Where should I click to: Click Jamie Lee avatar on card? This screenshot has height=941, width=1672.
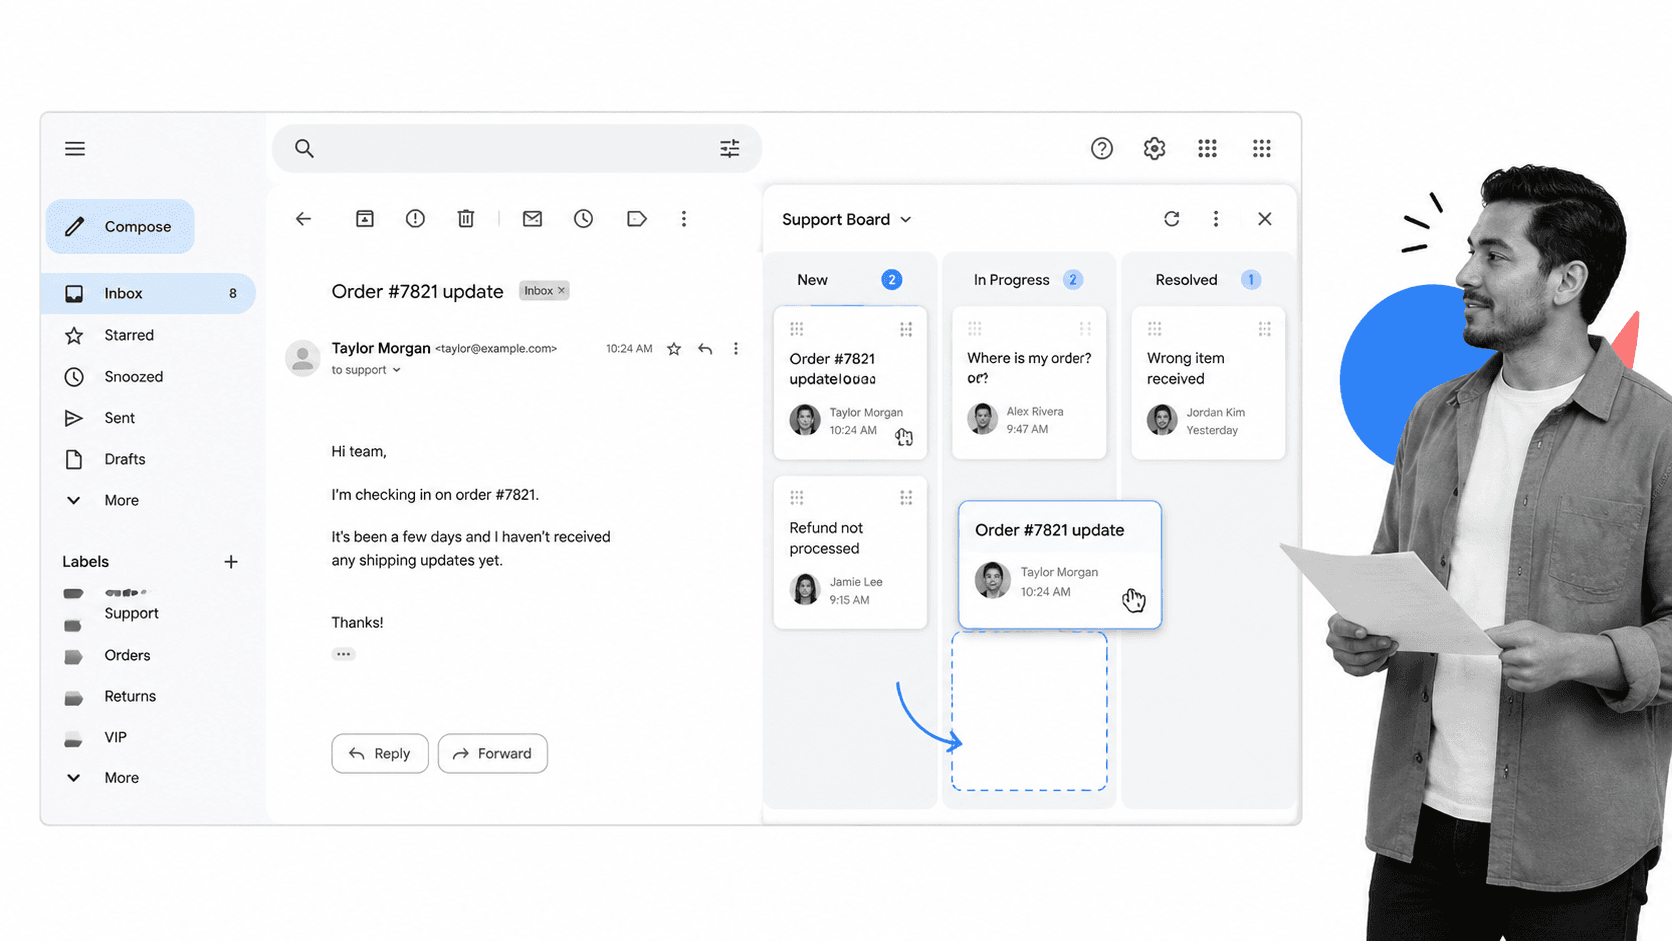(805, 590)
